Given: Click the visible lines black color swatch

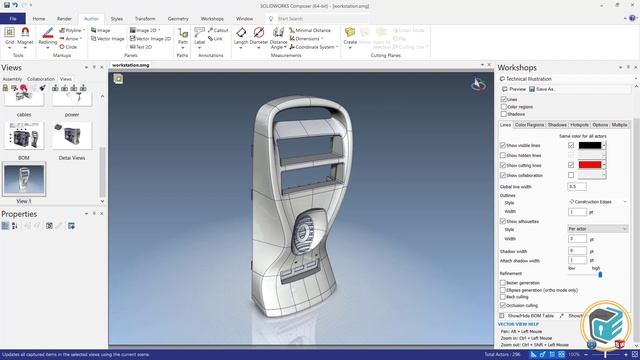Looking at the screenshot, I should (590, 145).
